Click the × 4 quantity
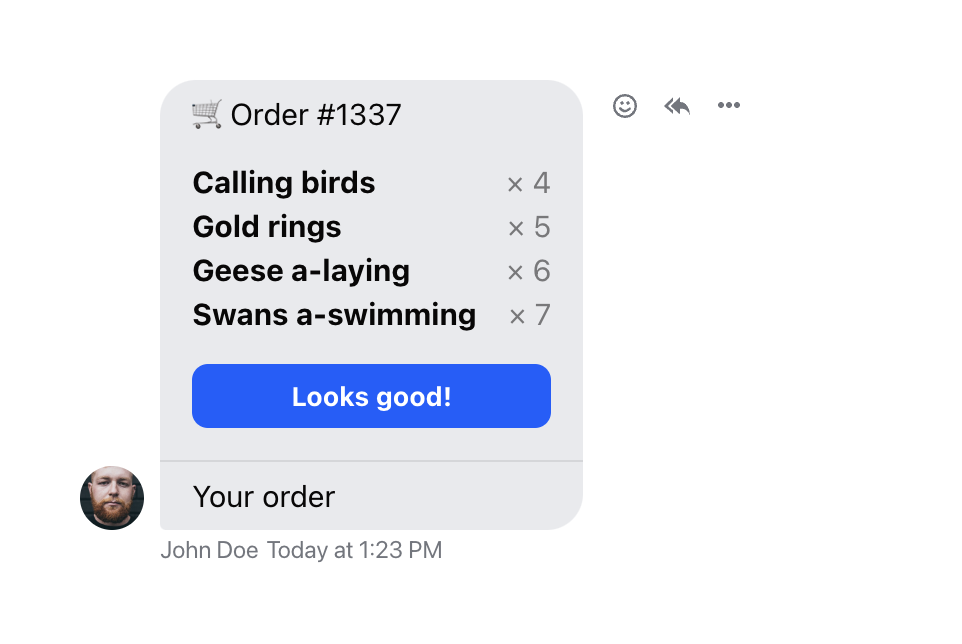This screenshot has height=644, width=962. point(529,183)
